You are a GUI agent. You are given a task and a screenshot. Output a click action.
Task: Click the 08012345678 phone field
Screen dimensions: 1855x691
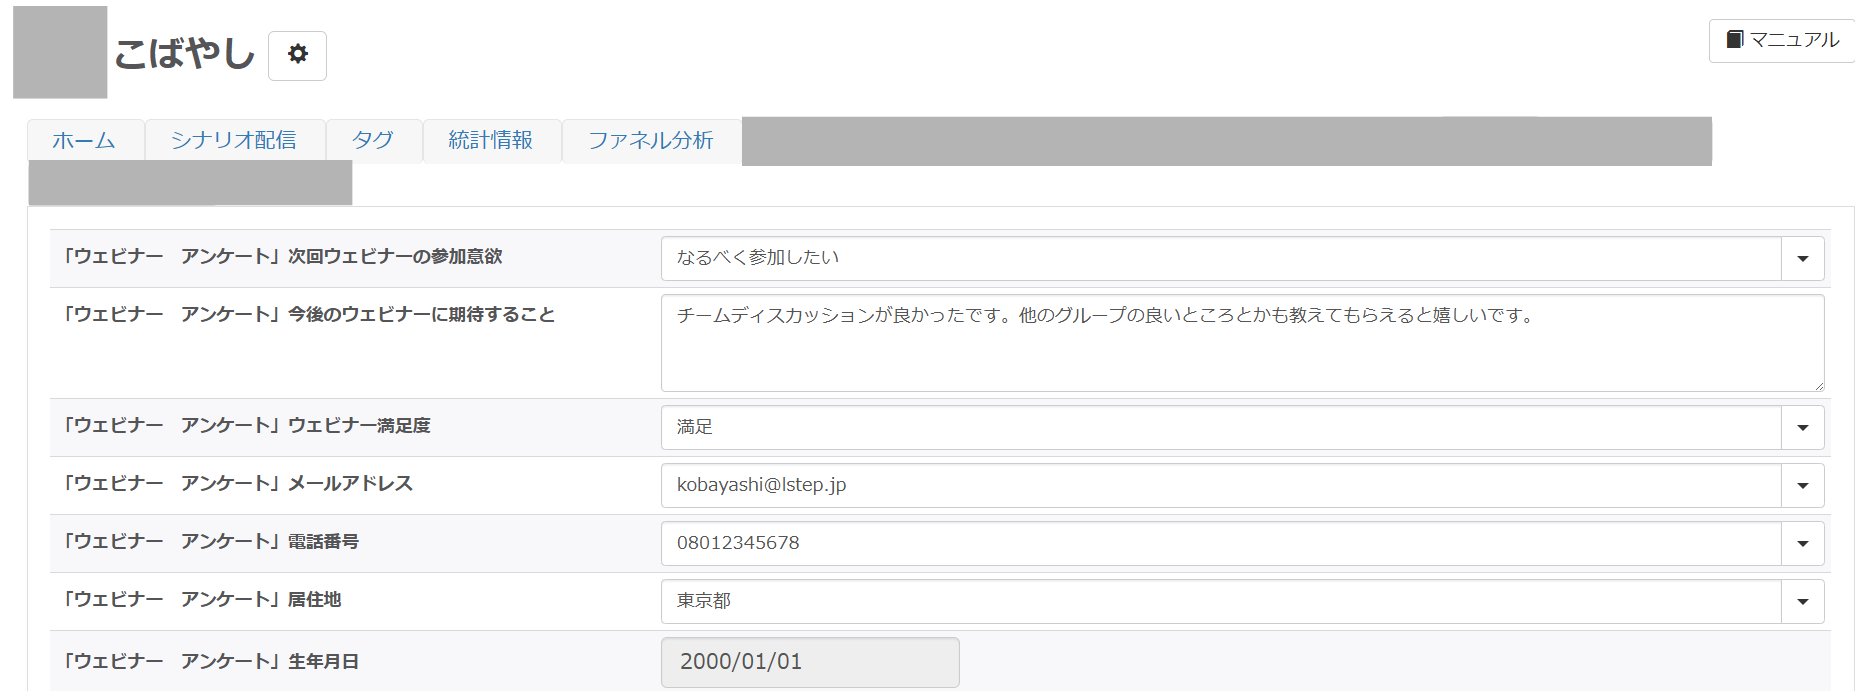click(1221, 544)
